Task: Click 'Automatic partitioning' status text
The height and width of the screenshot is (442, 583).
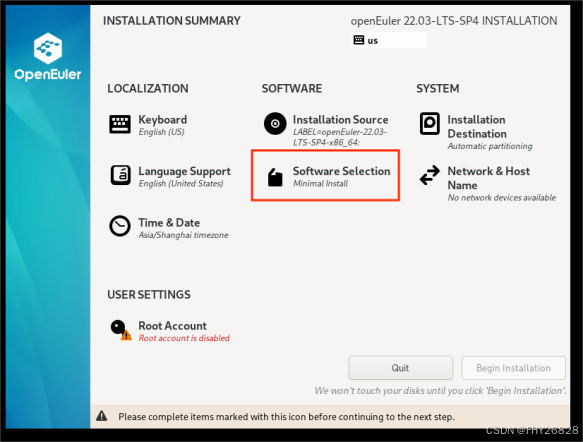Action: coord(490,146)
